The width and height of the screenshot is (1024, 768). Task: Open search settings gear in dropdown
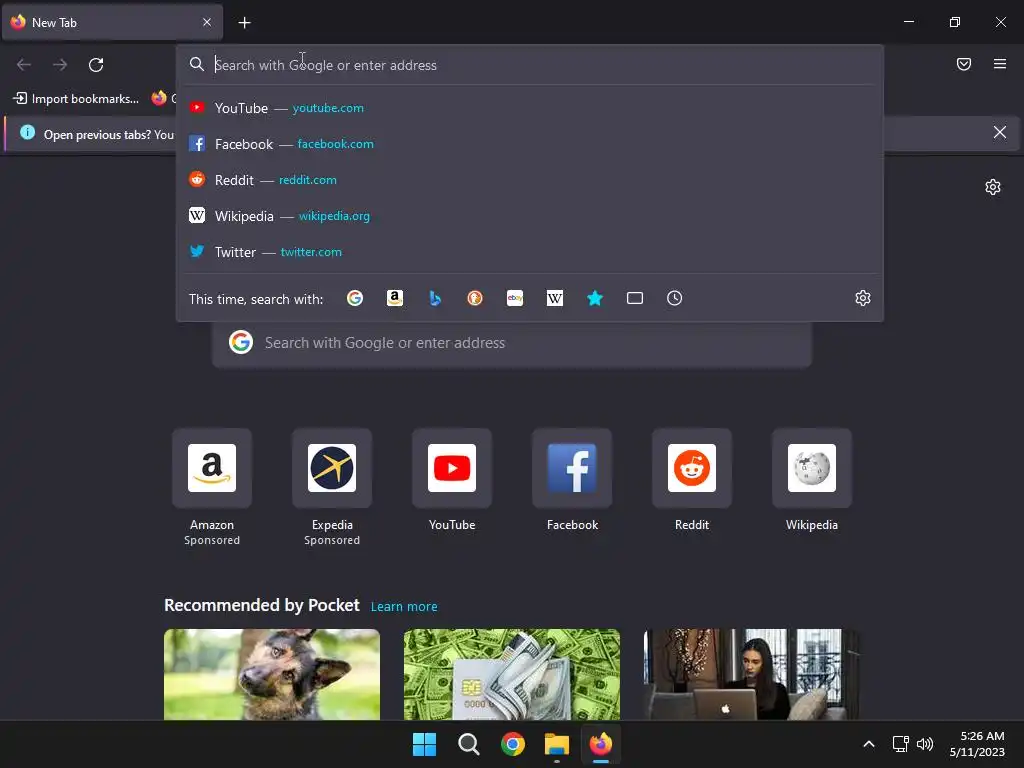863,298
